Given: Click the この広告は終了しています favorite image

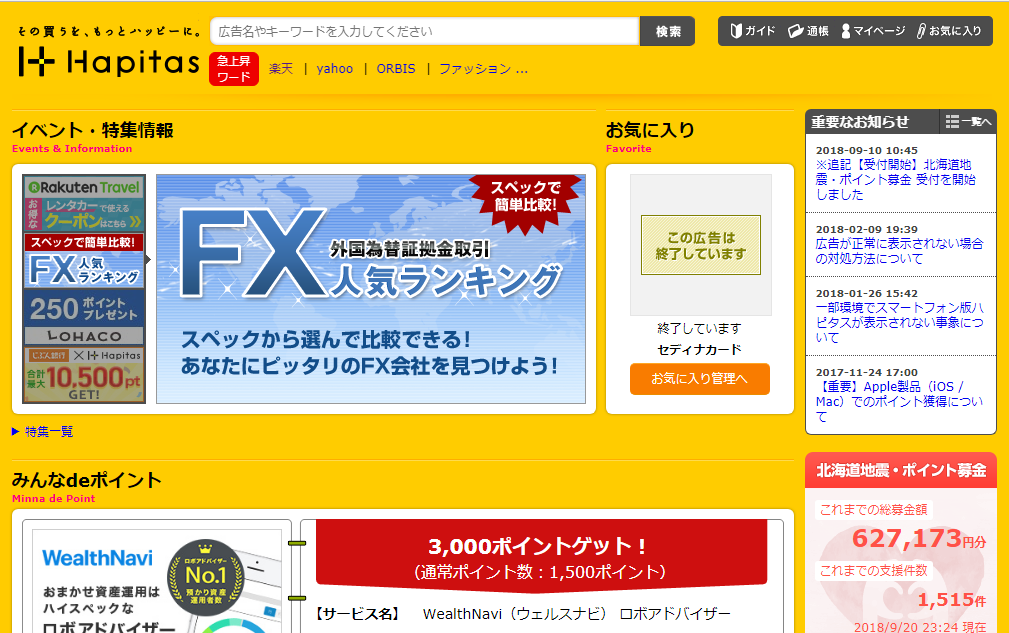Looking at the screenshot, I should pyautogui.click(x=701, y=245).
